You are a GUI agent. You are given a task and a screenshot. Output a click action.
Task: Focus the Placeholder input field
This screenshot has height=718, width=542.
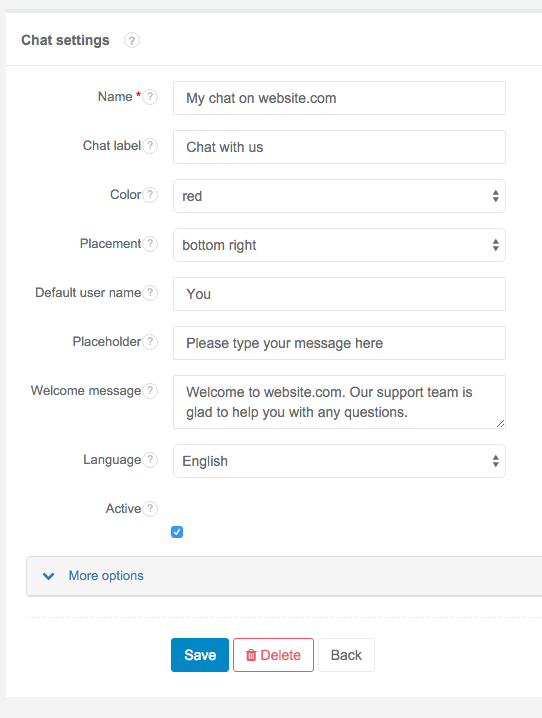tap(339, 343)
